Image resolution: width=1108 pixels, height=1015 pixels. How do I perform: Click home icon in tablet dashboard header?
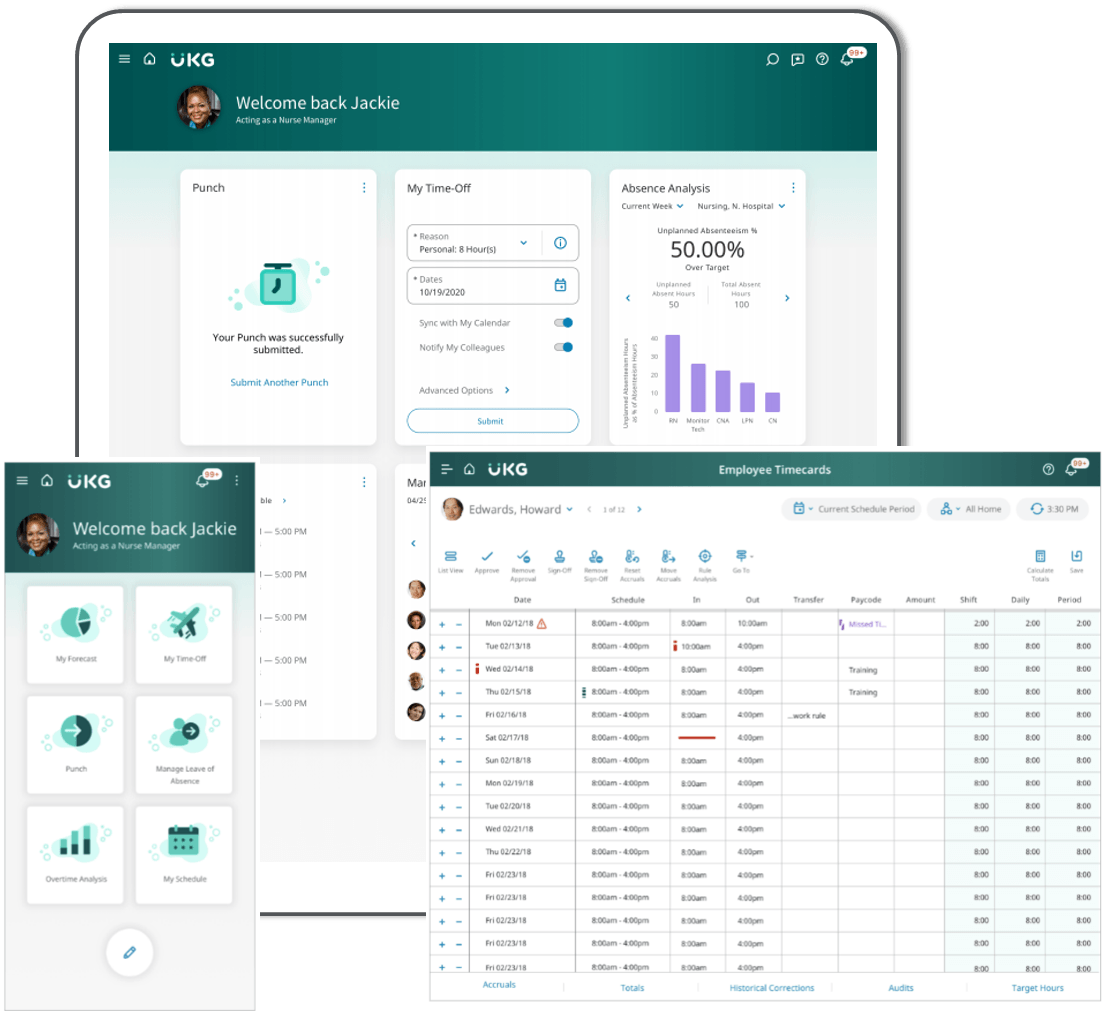[x=150, y=59]
